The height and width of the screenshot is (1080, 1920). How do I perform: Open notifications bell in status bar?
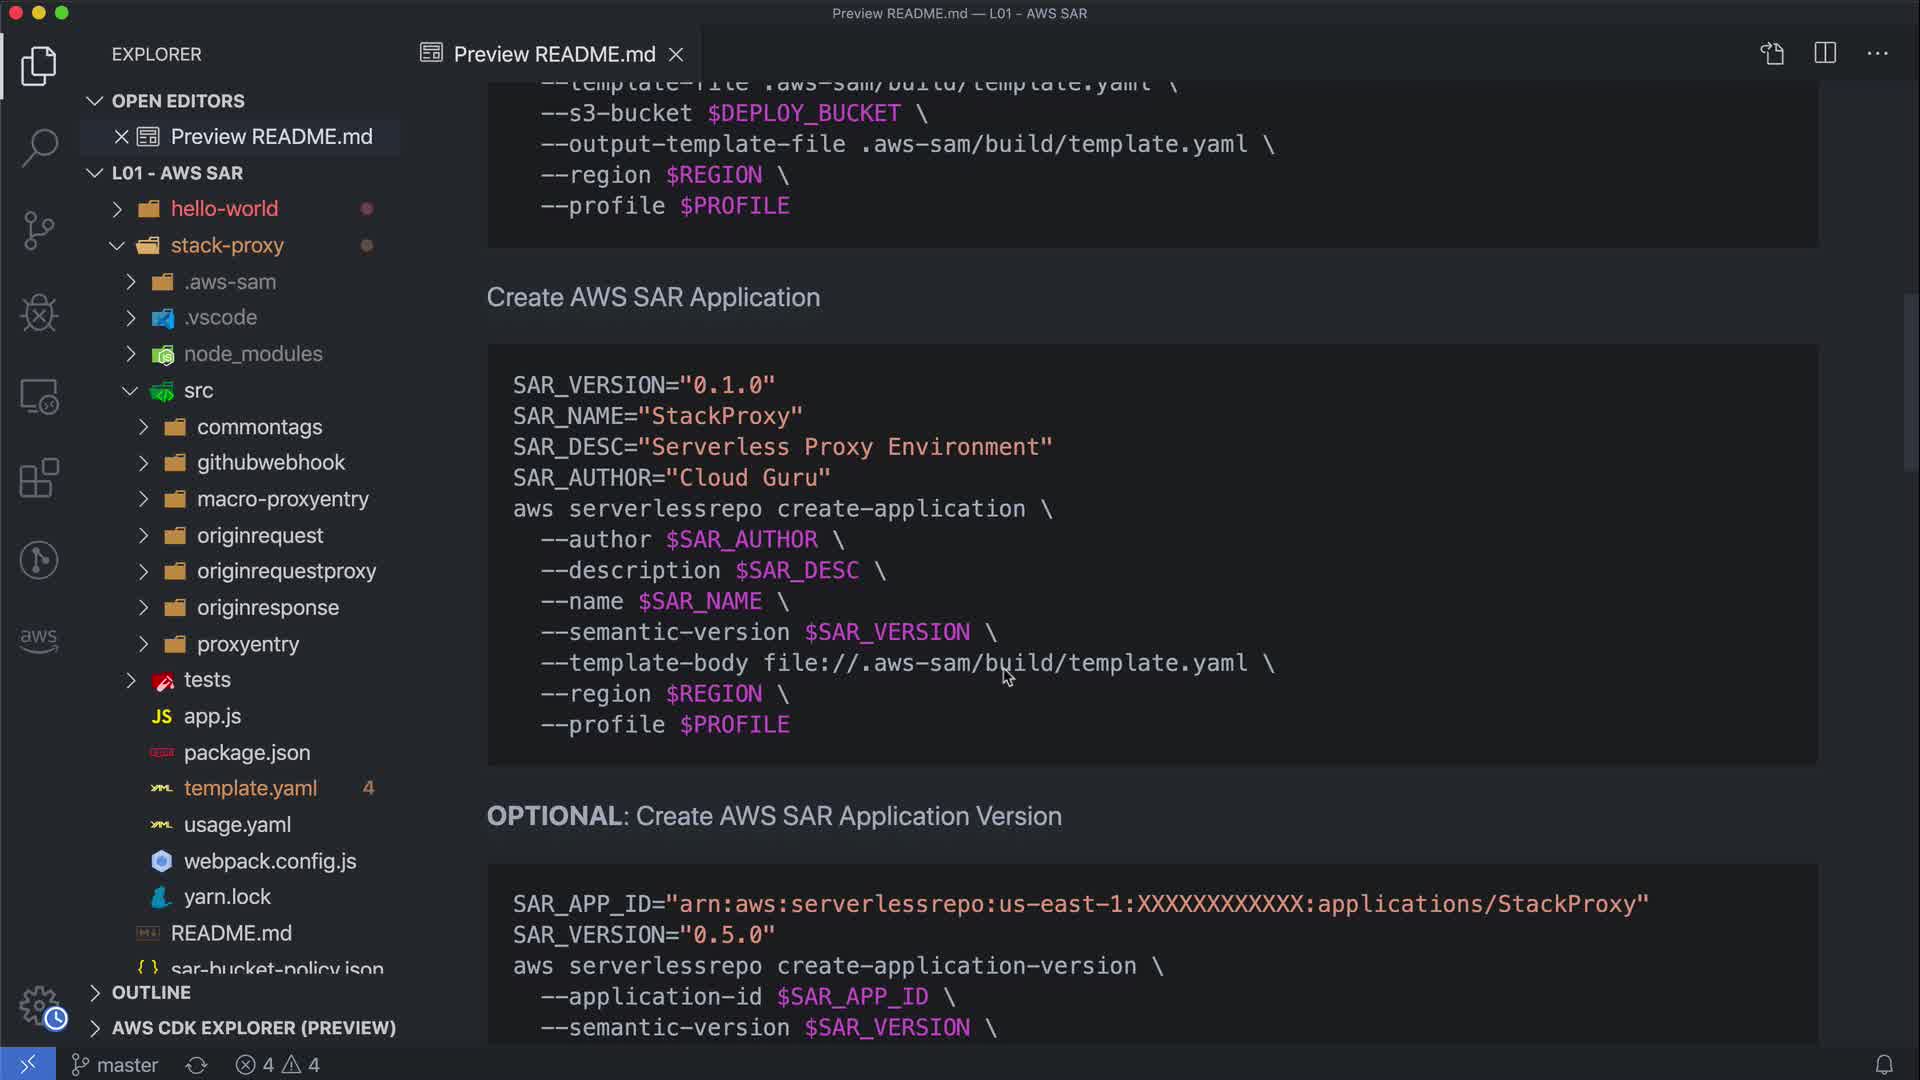[1884, 1065]
